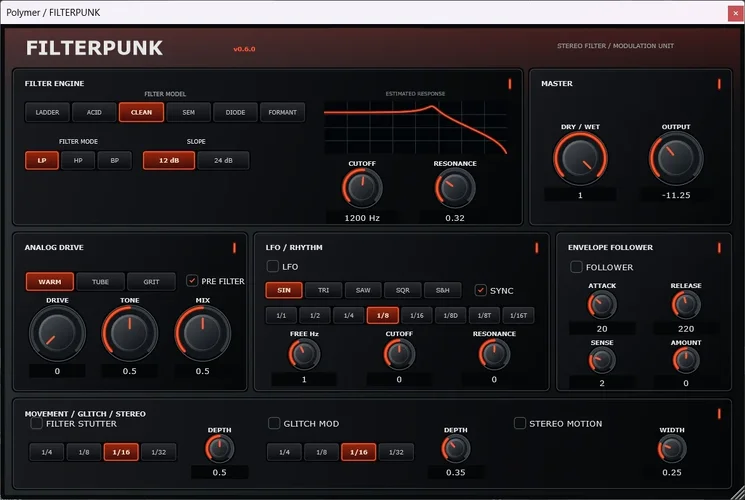
Task: Select the TUBE drive type
Action: click(x=100, y=281)
